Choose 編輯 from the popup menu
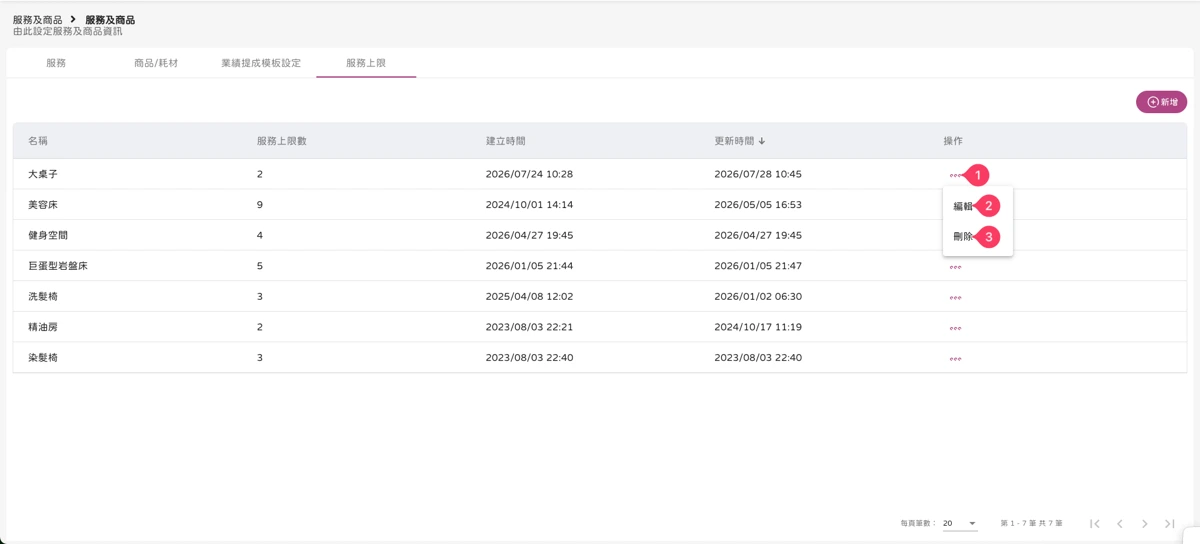The height and width of the screenshot is (544, 1200). (x=963, y=206)
